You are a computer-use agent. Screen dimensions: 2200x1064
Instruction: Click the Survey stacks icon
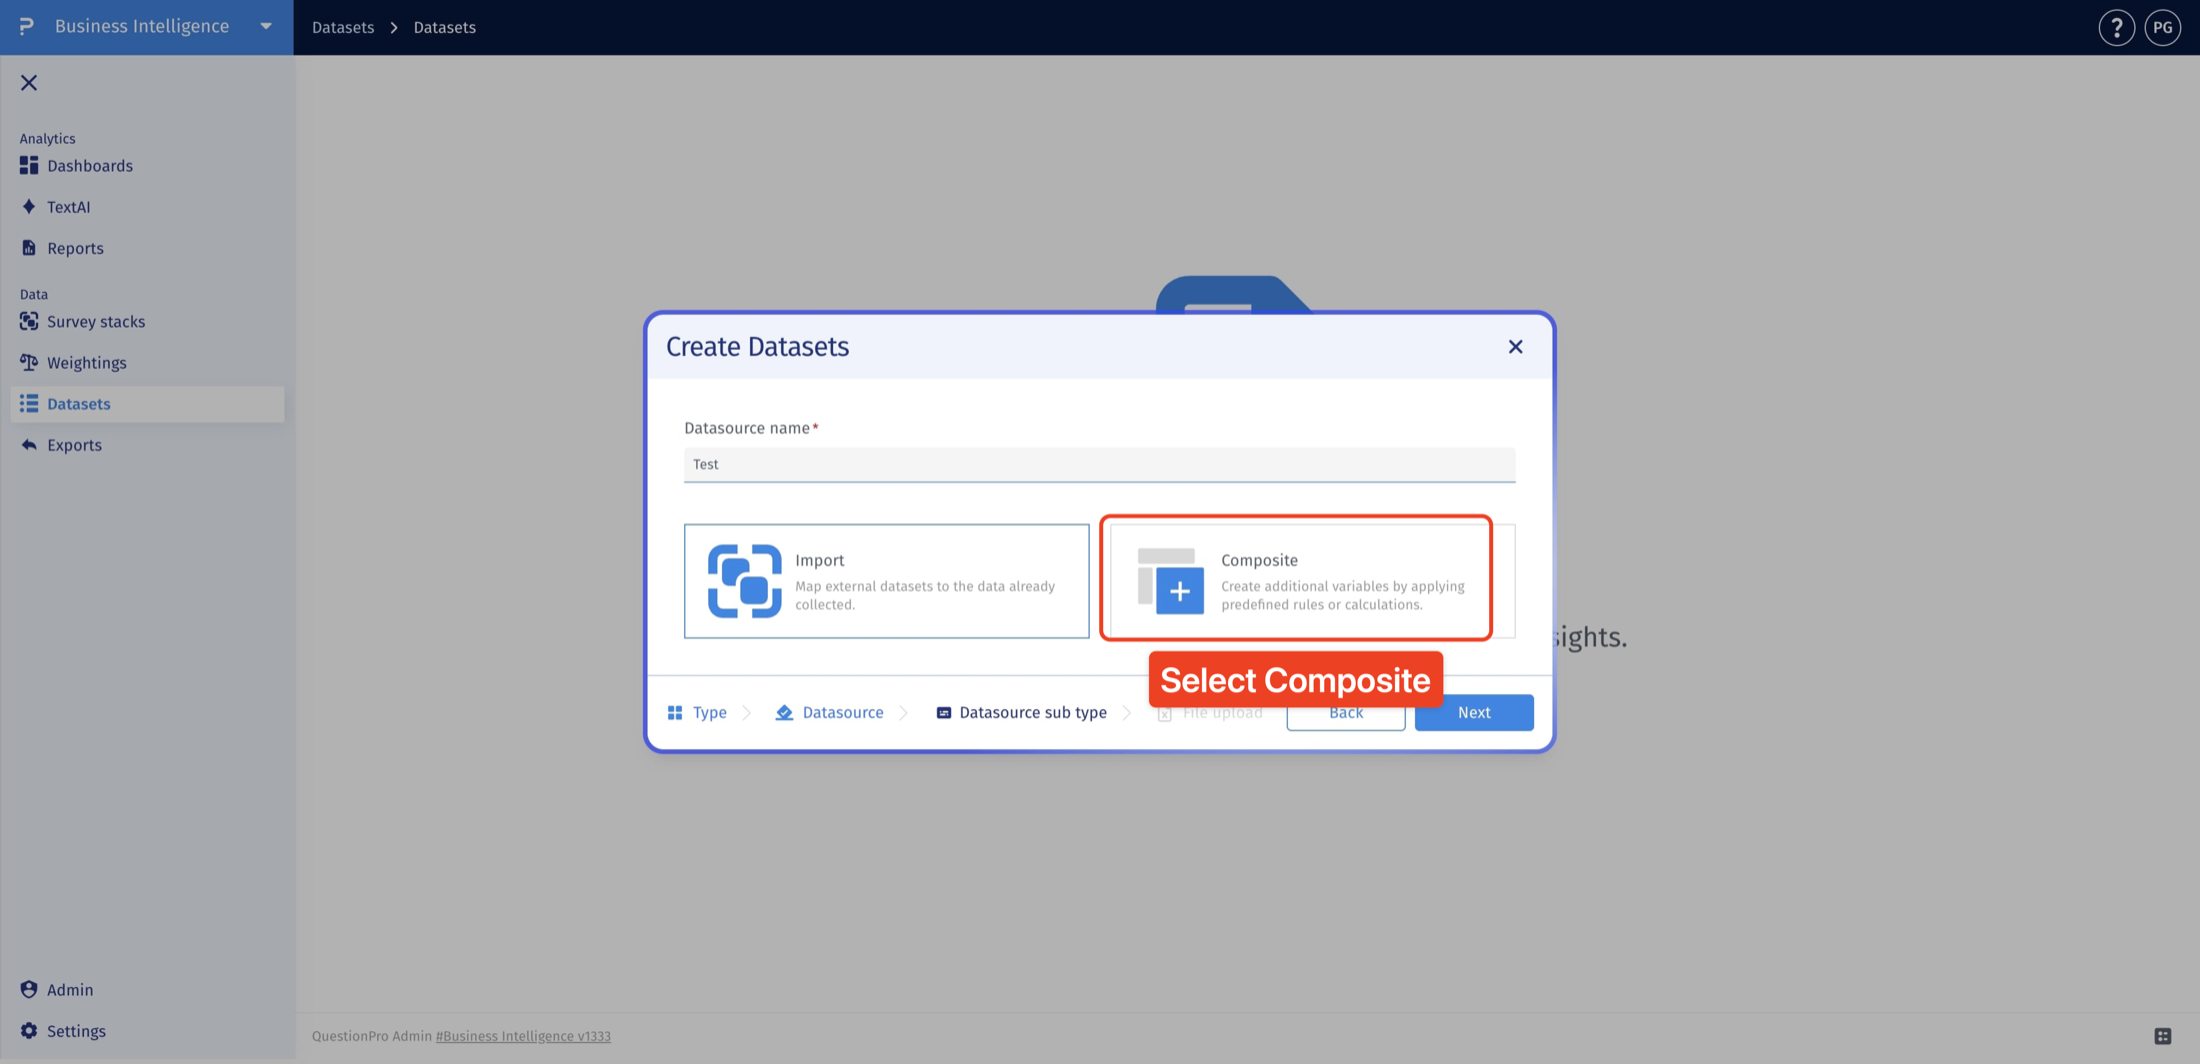coord(29,321)
